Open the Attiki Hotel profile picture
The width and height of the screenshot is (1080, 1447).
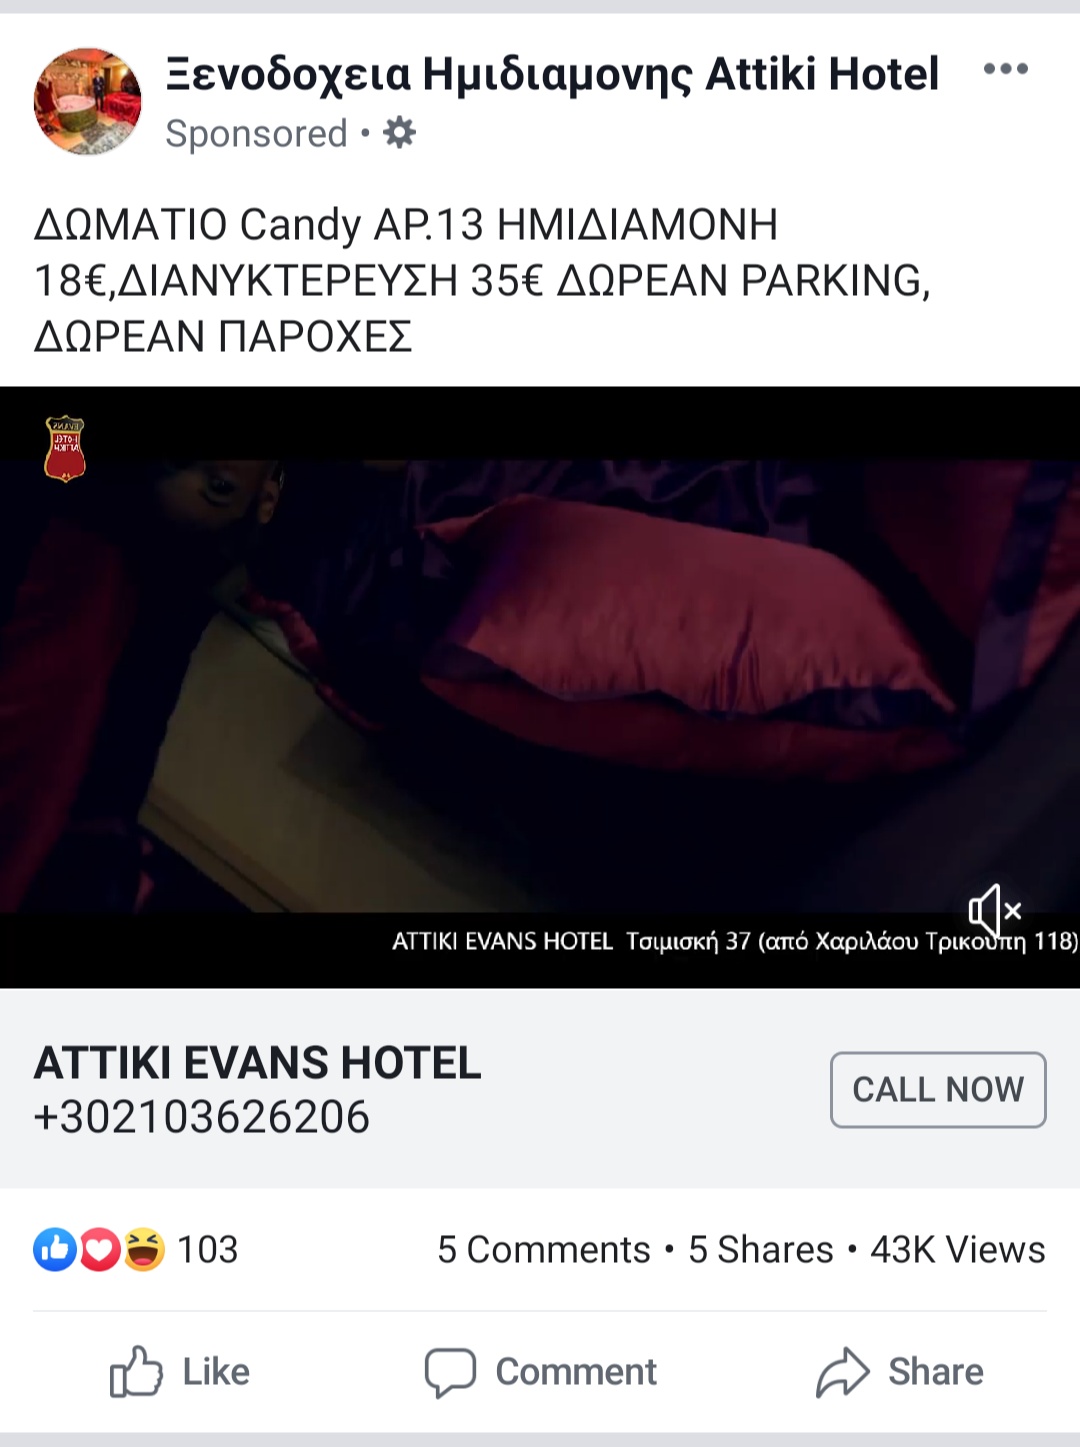click(x=88, y=101)
